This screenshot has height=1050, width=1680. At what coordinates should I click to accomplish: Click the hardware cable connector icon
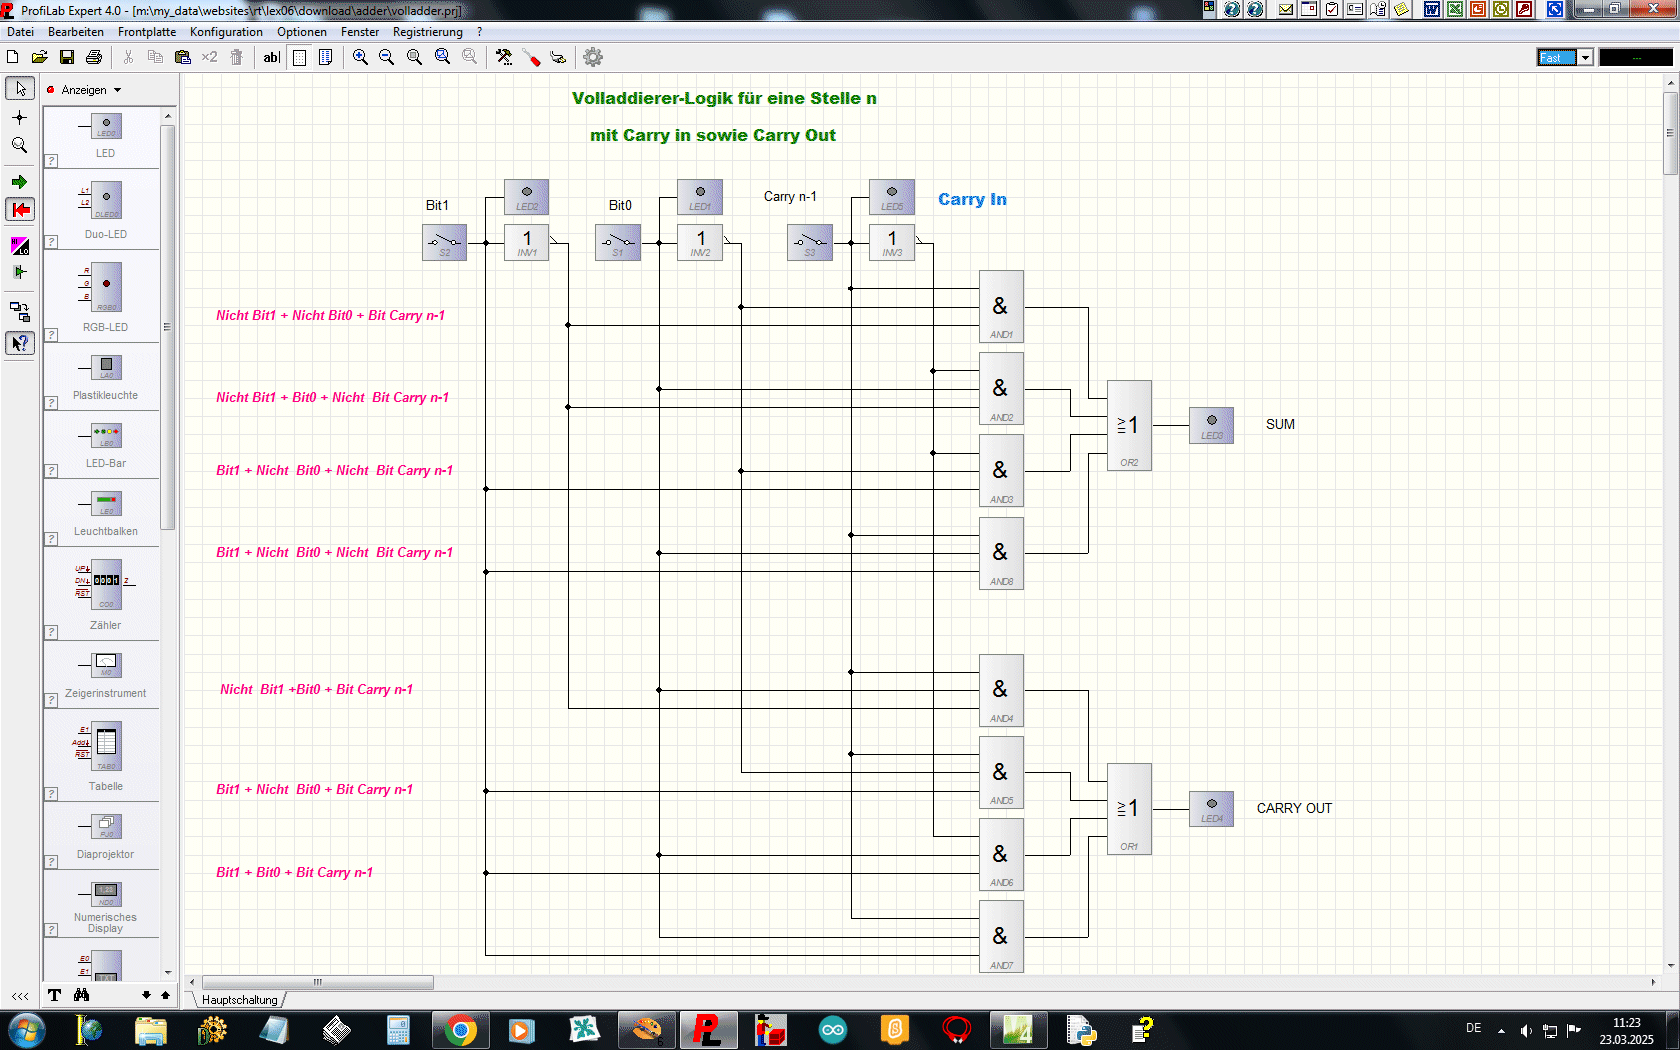tap(558, 57)
